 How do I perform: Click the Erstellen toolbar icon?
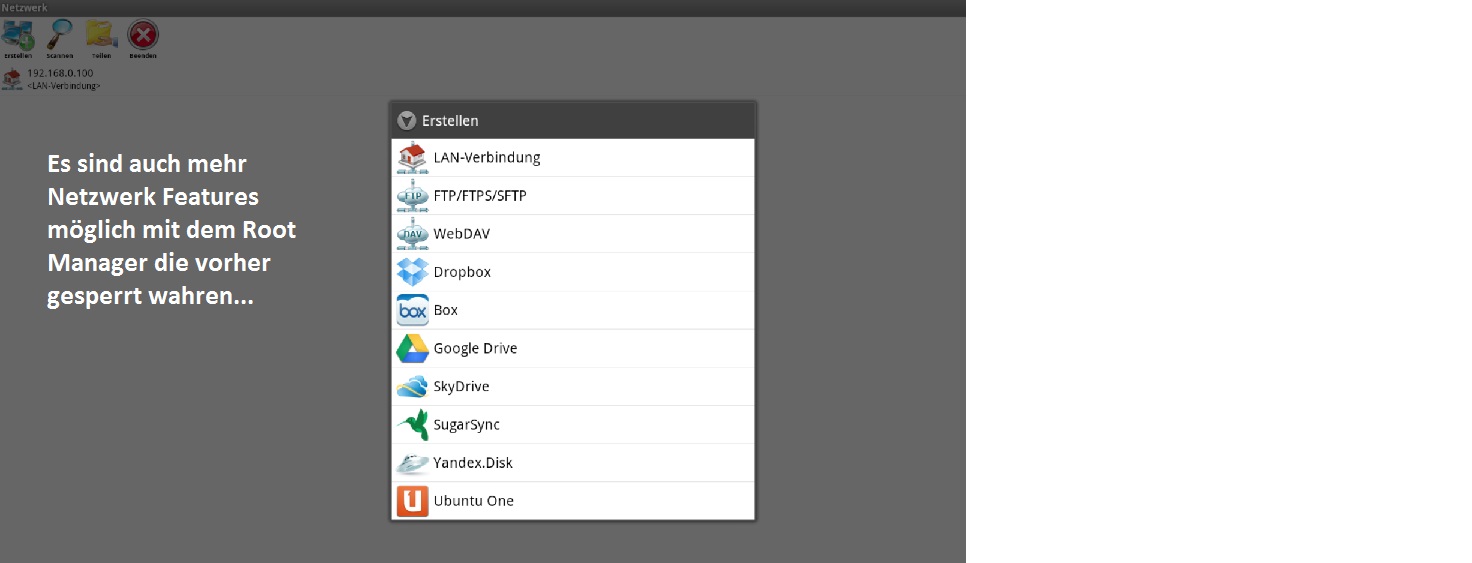pyautogui.click(x=18, y=38)
